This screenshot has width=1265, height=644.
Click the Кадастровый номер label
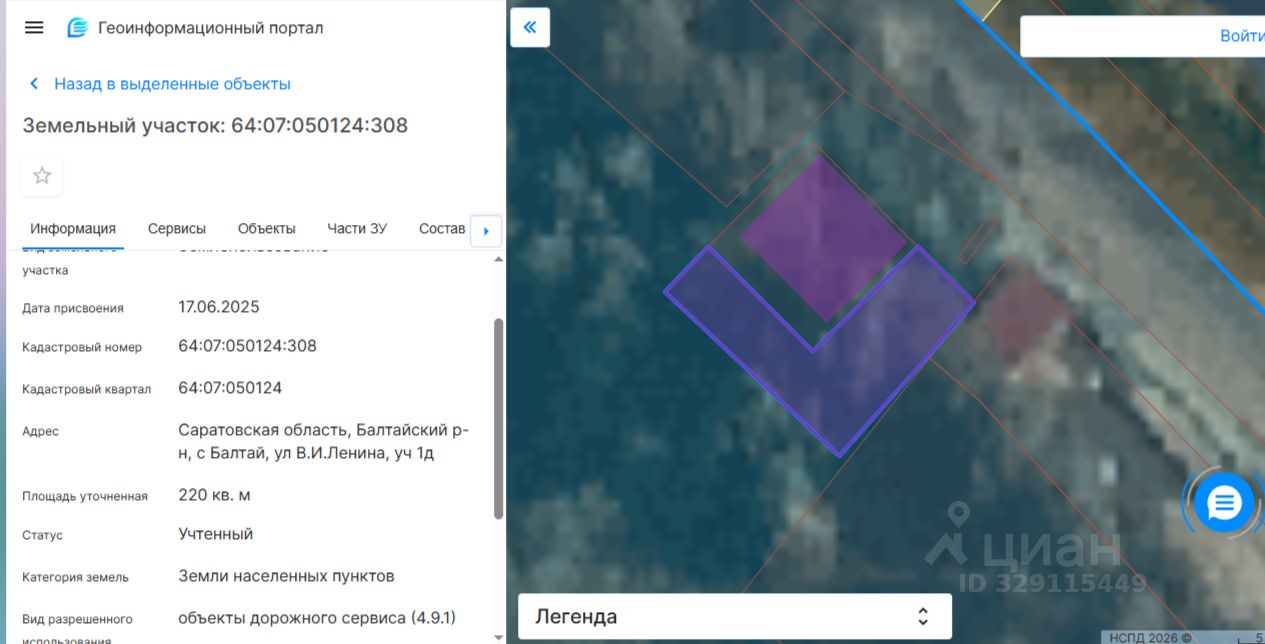point(82,347)
